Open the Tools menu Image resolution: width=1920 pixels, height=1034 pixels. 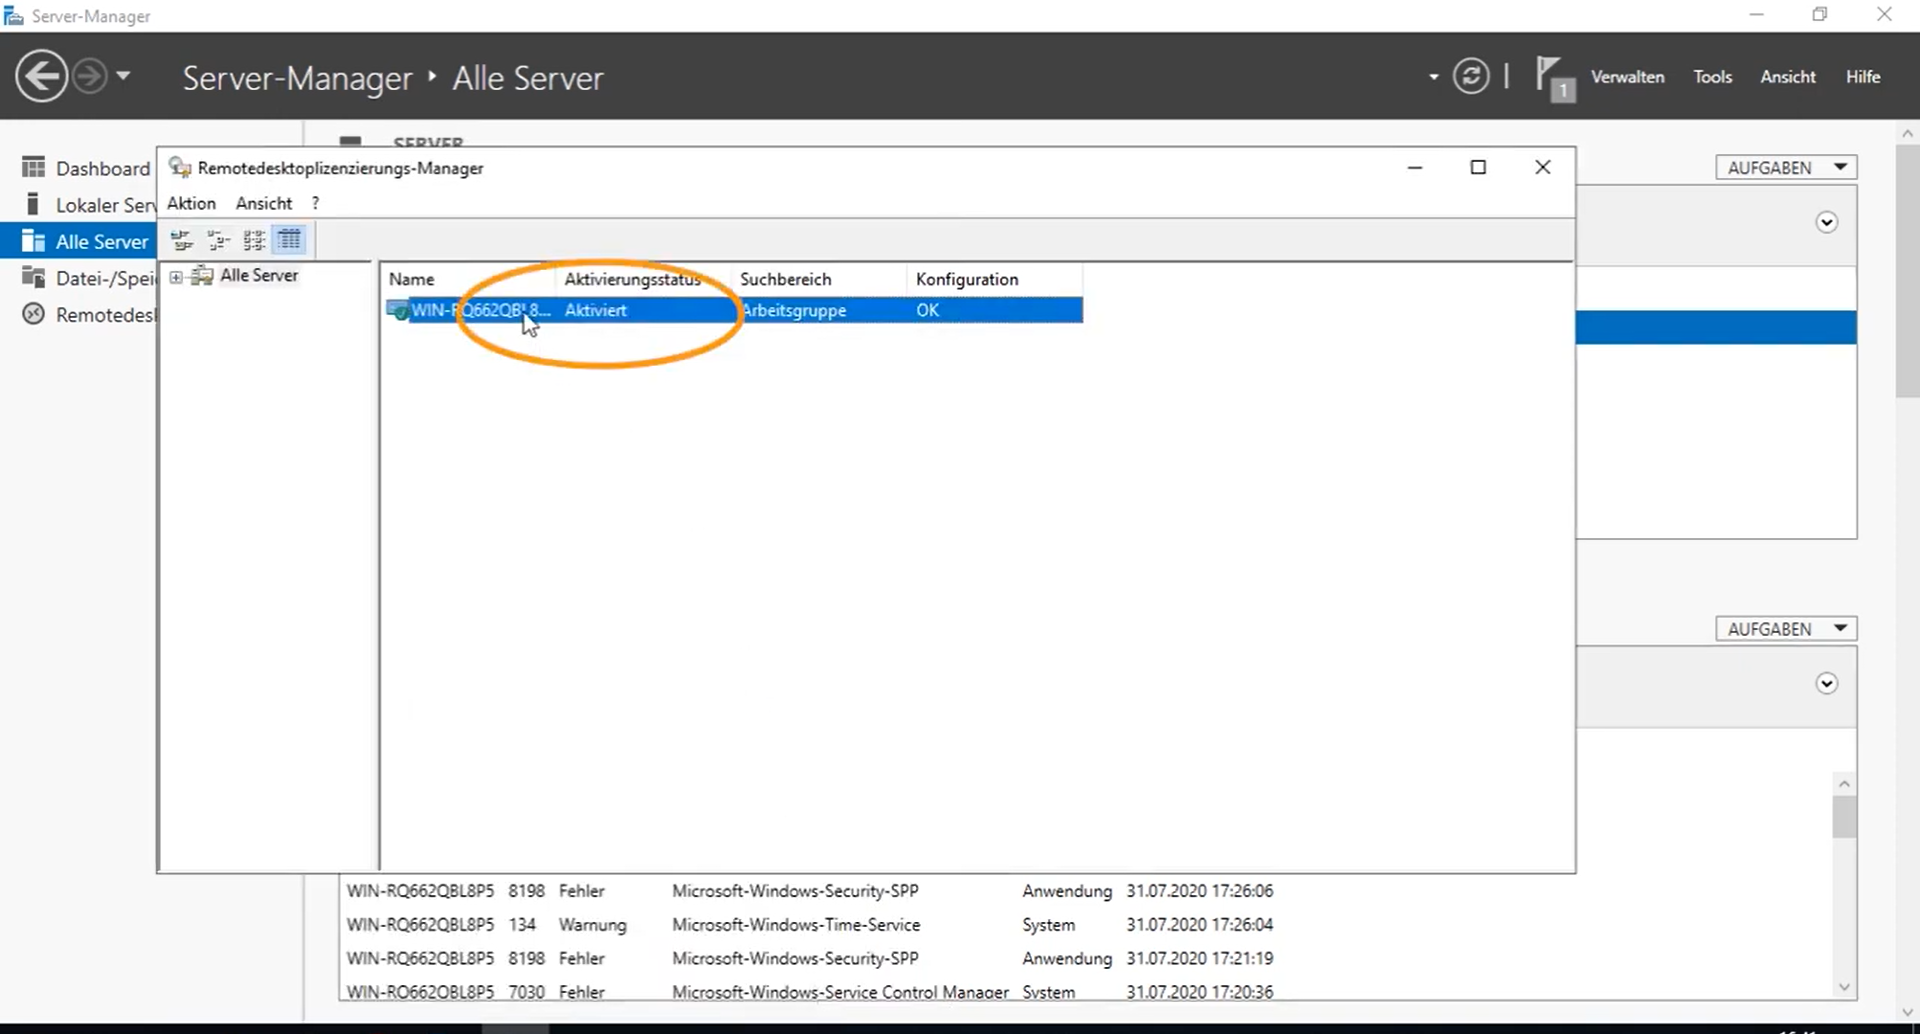(x=1712, y=77)
